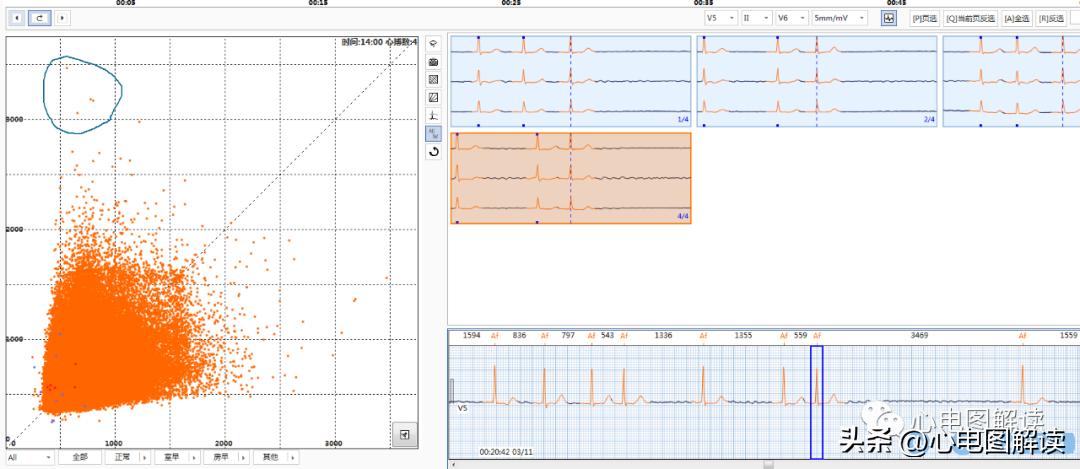Select the dotted pattern display icon
The width and height of the screenshot is (1080, 469).
coord(433,79)
